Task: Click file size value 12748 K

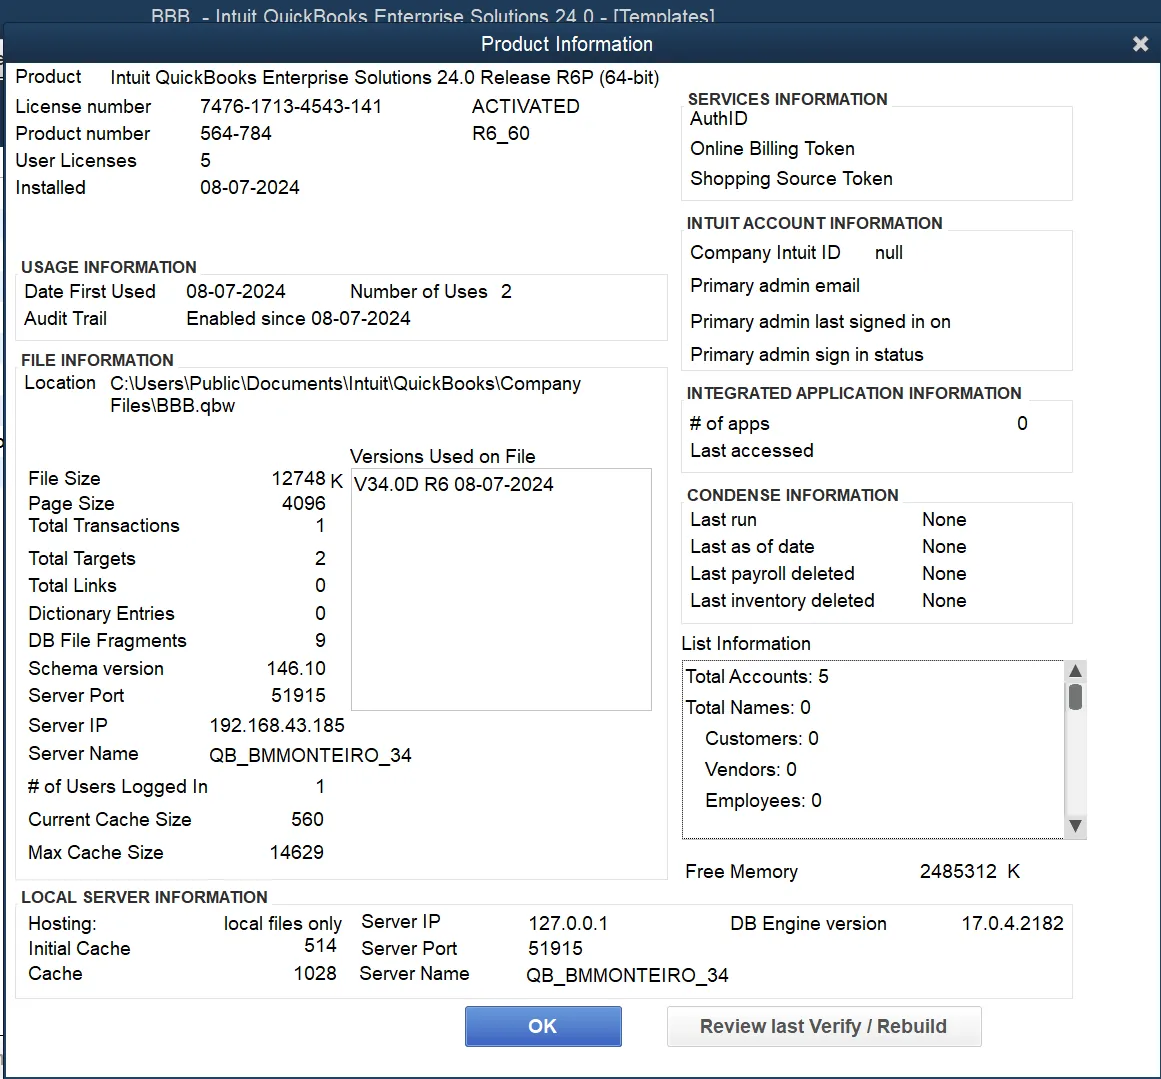Action: point(307,480)
